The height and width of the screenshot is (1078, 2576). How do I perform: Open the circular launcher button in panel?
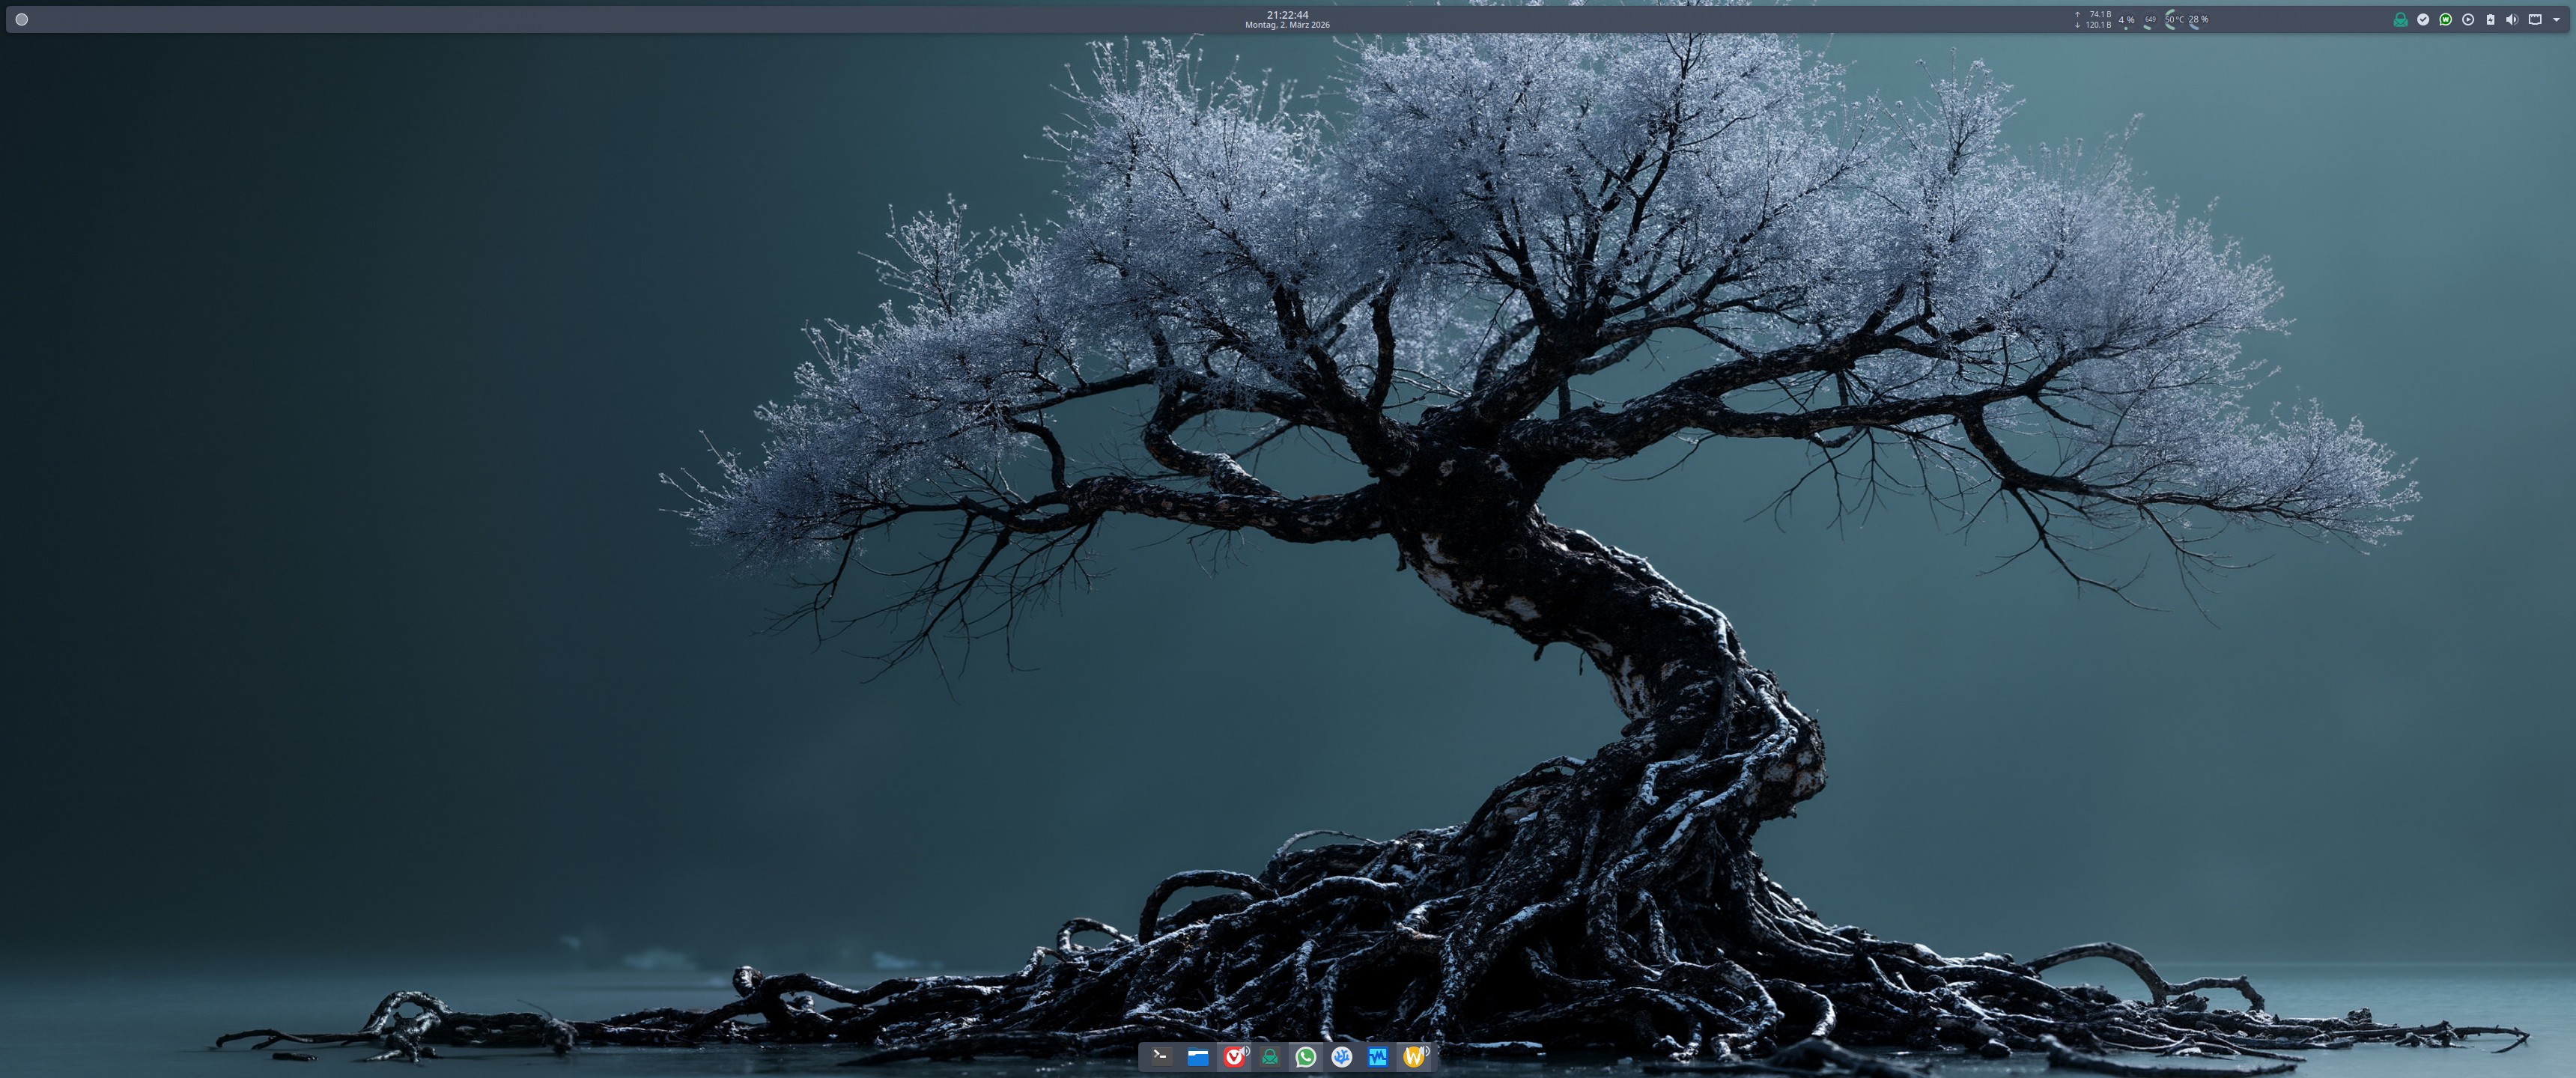click(21, 19)
